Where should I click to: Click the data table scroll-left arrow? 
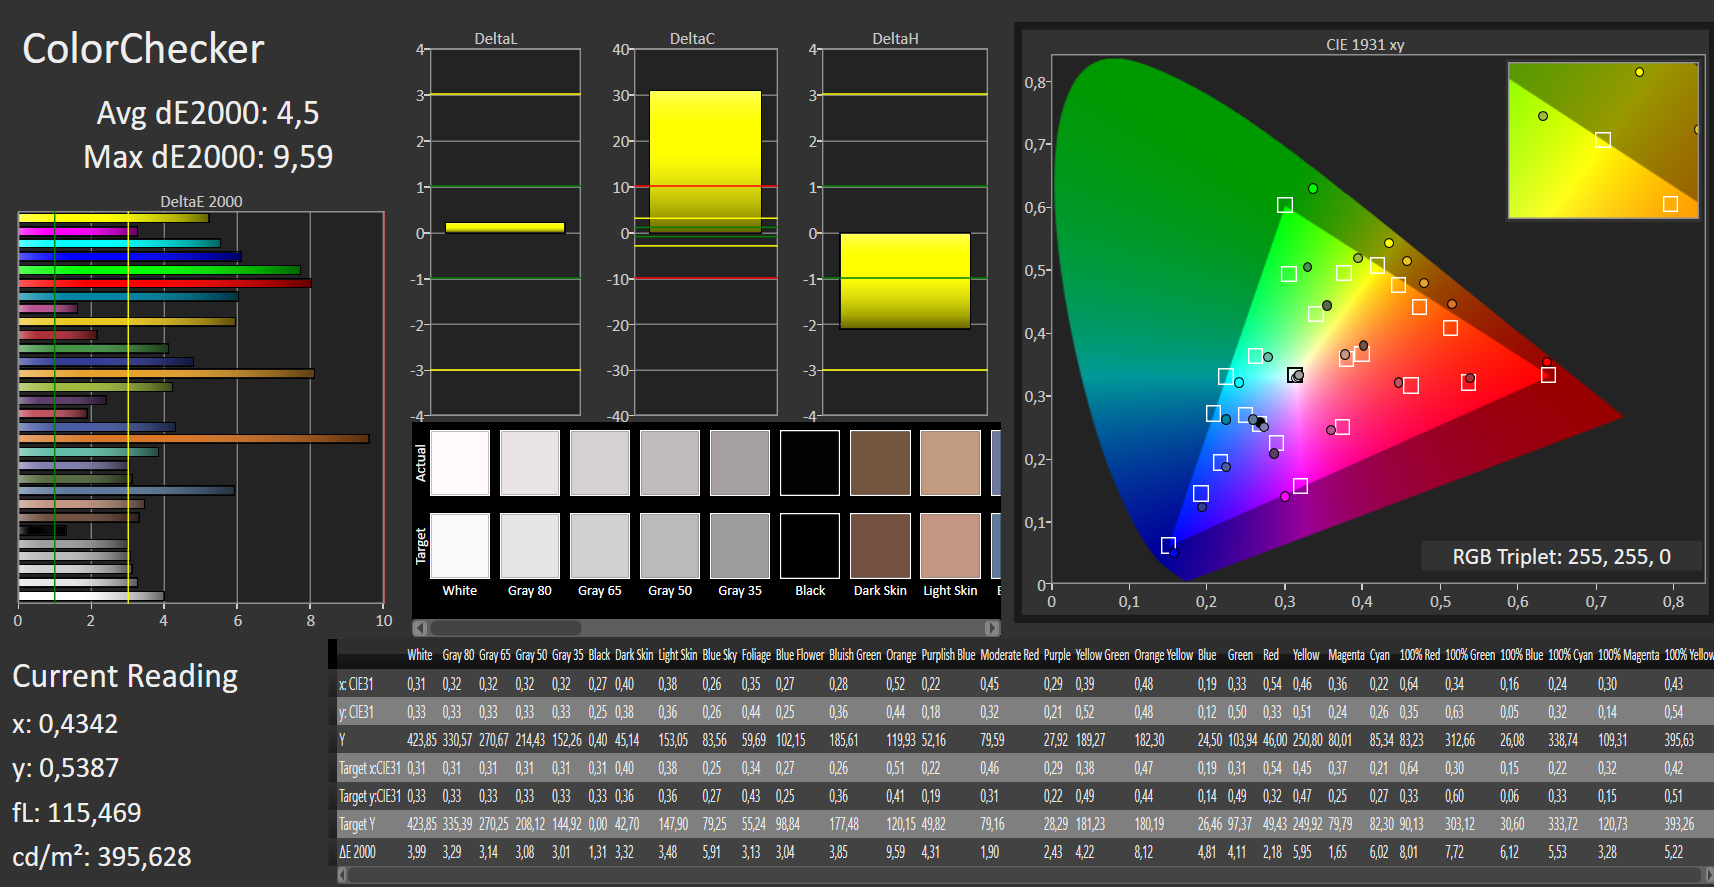[342, 875]
